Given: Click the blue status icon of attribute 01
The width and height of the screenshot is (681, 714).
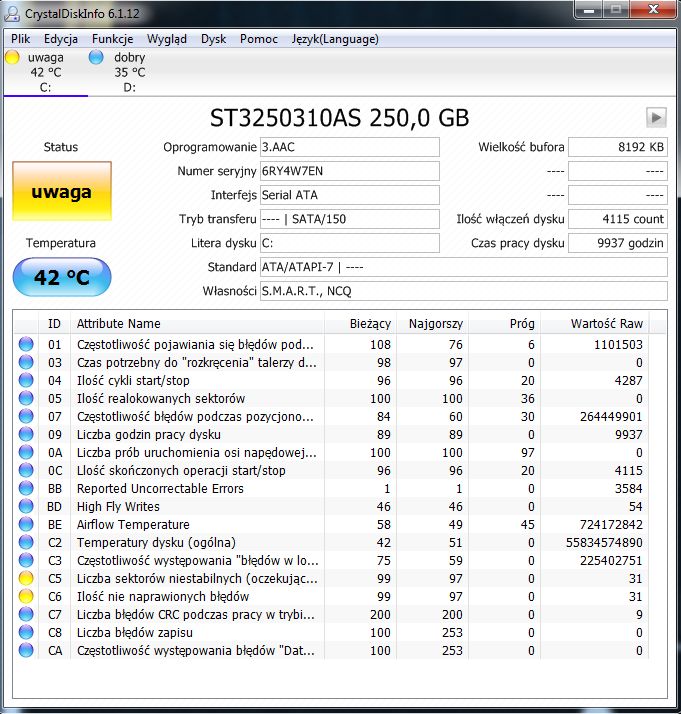Looking at the screenshot, I should point(26,344).
